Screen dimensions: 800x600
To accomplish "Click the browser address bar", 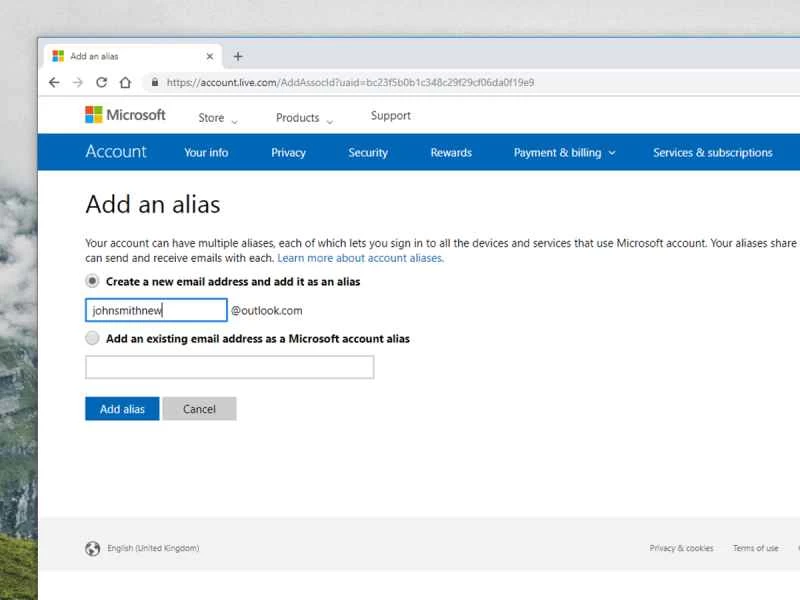I will [400, 83].
